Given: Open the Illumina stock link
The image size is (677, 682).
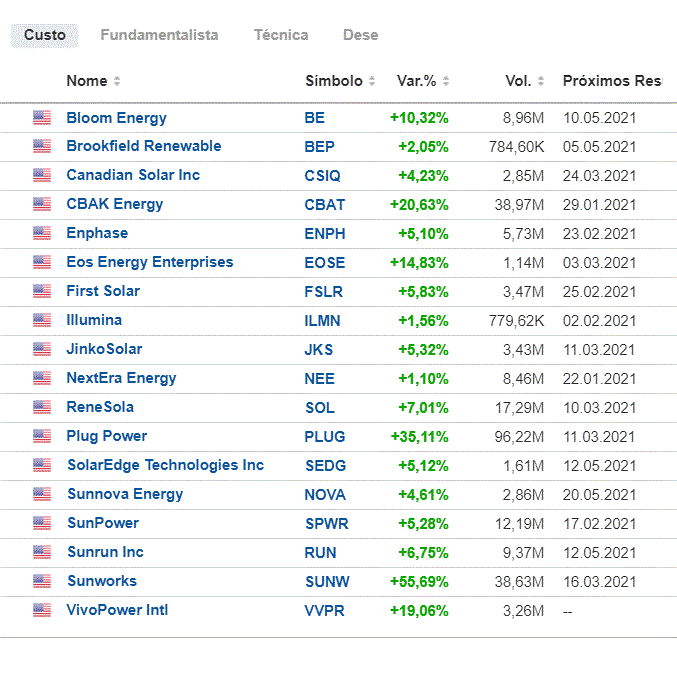Looking at the screenshot, I should [94, 320].
